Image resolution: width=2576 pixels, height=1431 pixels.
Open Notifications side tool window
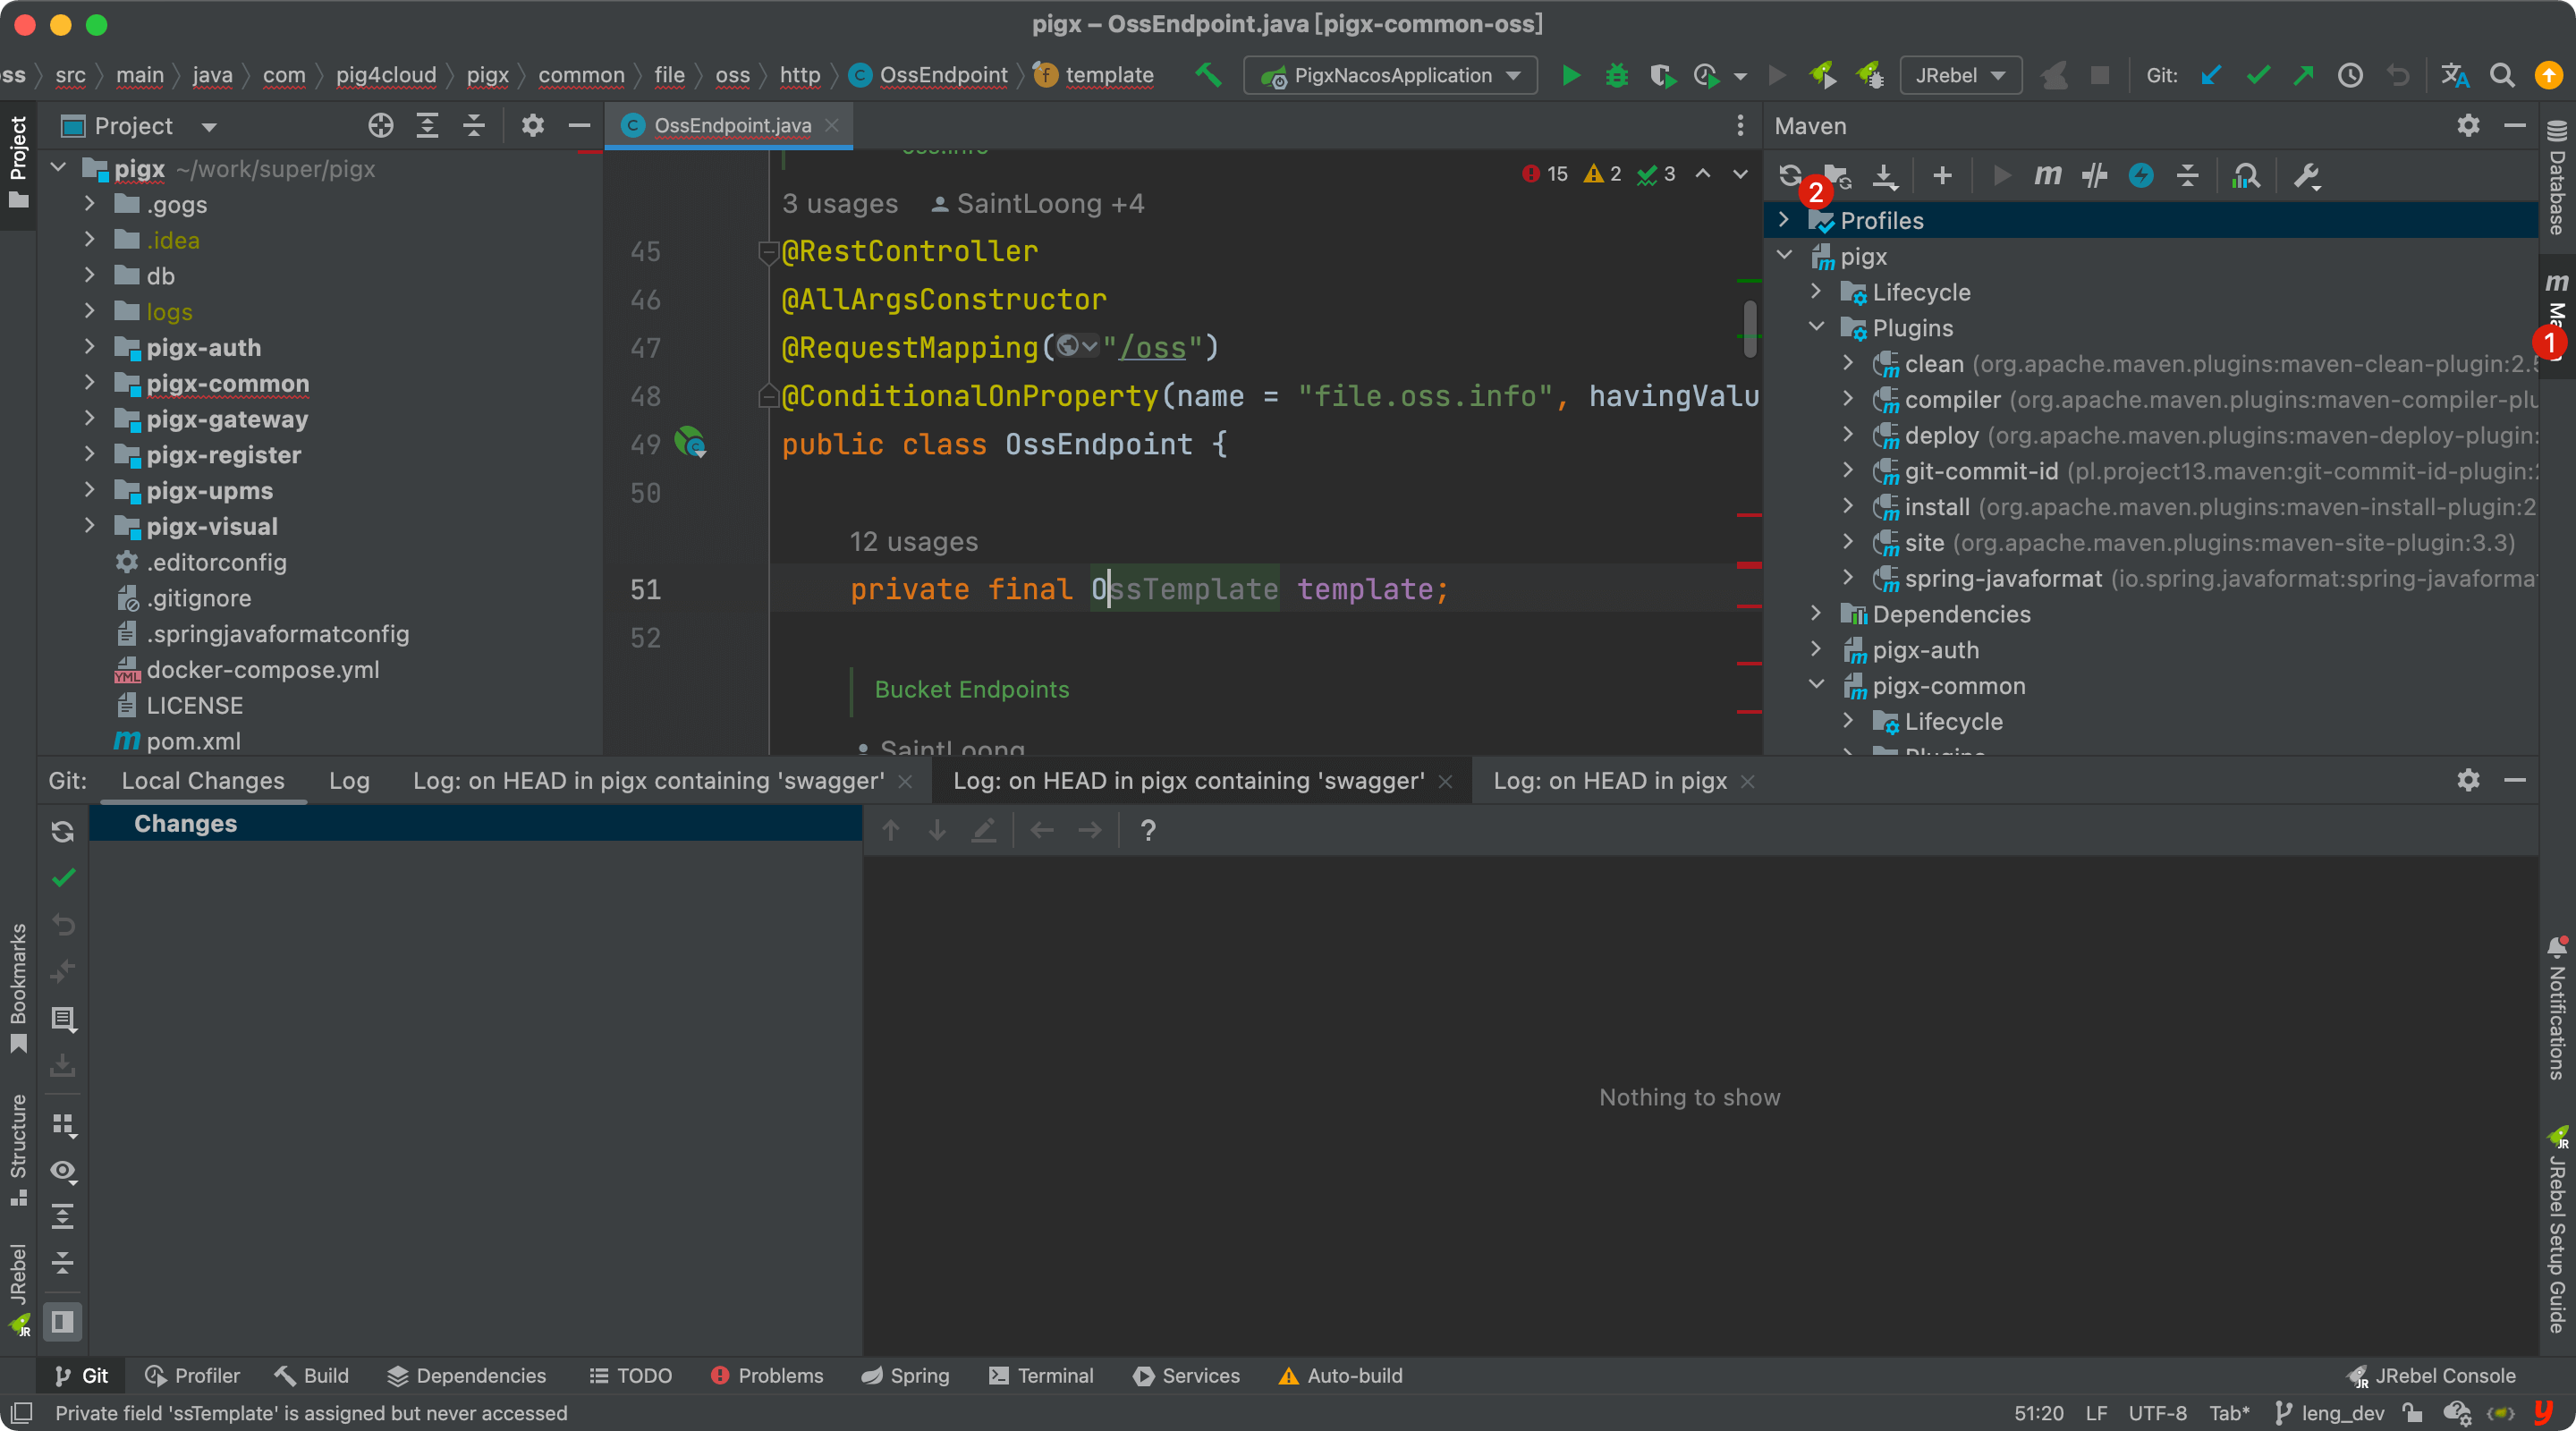click(2556, 1008)
